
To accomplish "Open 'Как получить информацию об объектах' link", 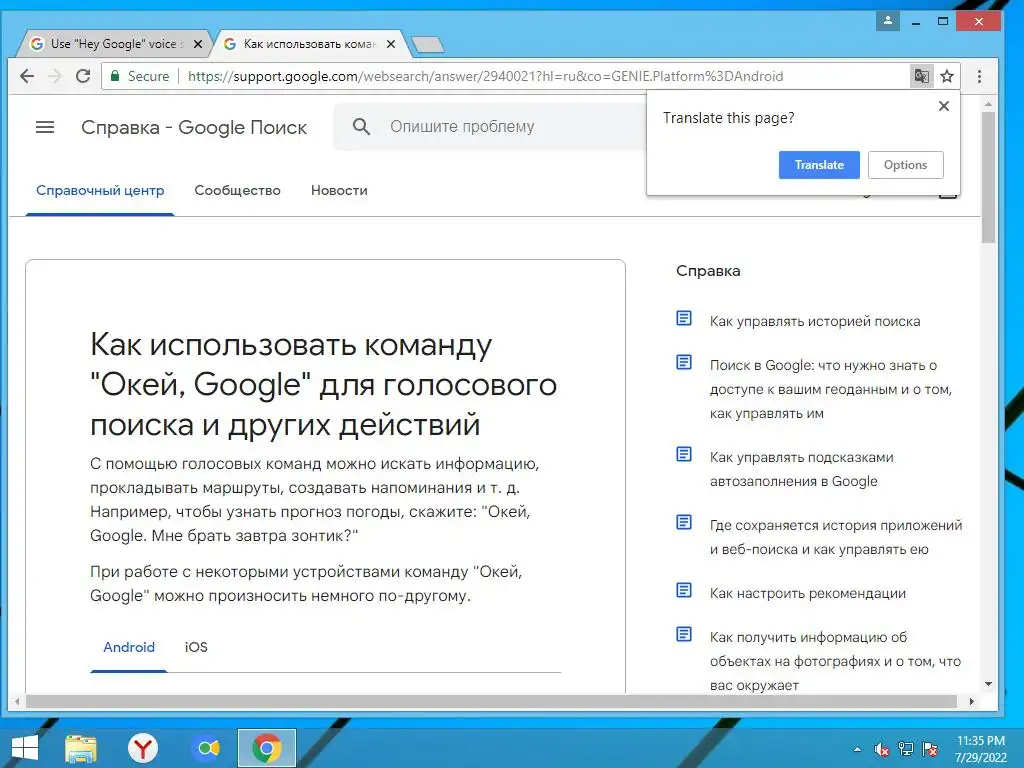I will tap(835, 661).
